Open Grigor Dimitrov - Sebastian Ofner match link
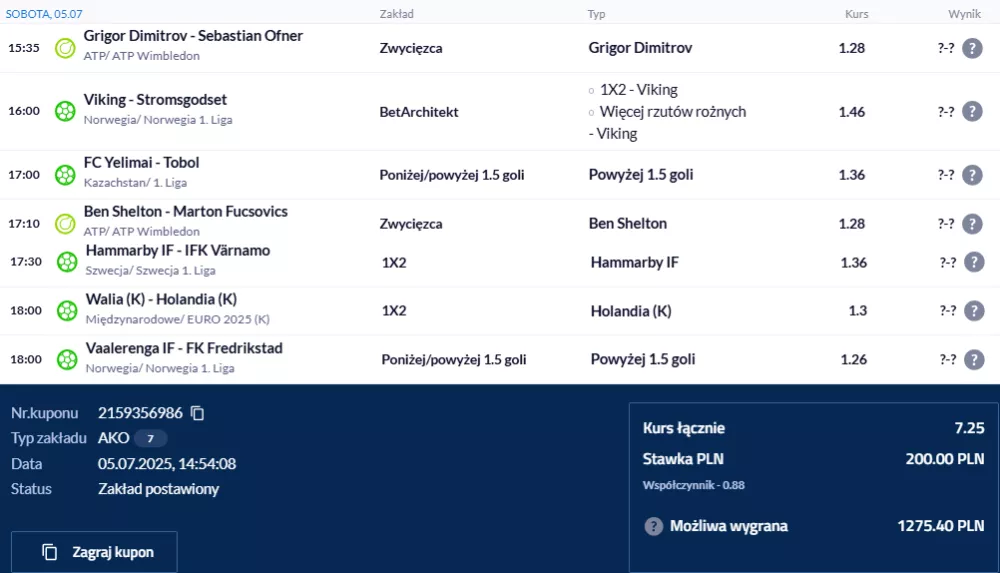1000x573 pixels. [x=193, y=36]
